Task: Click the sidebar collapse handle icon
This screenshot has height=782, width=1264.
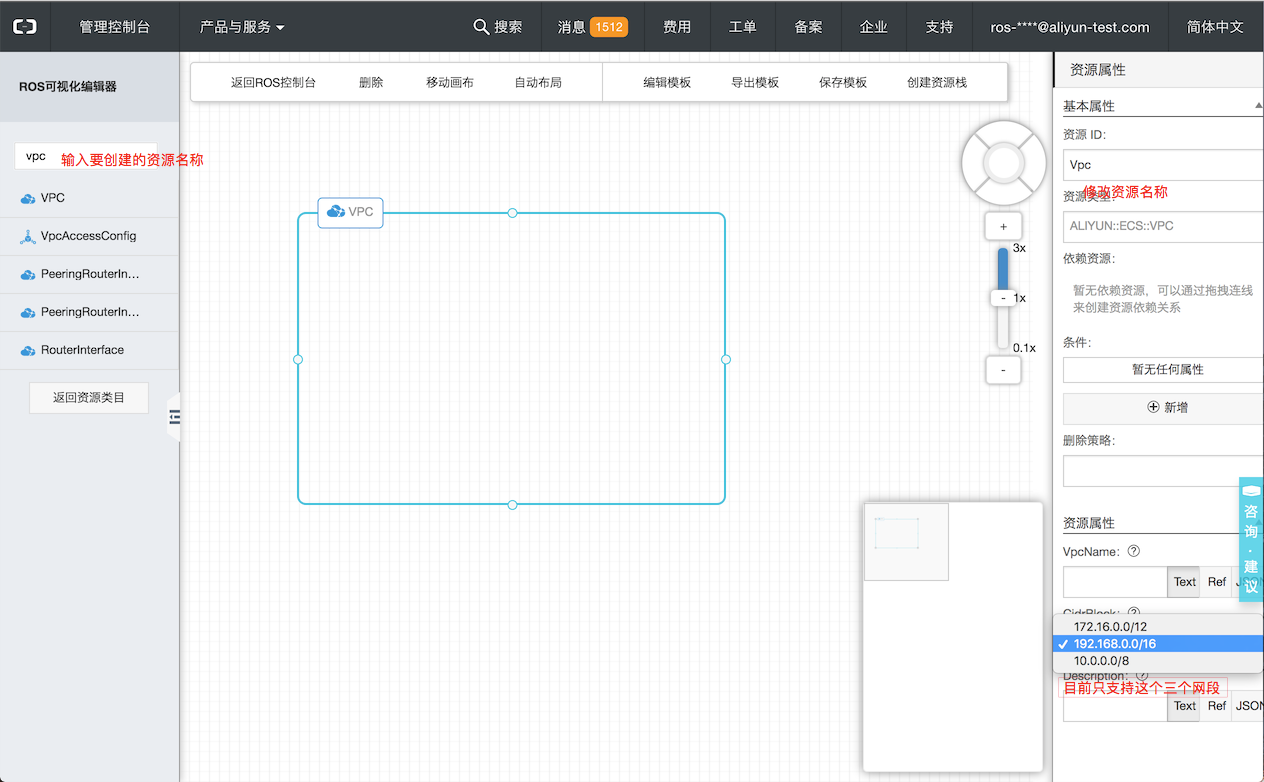Action: pos(174,417)
